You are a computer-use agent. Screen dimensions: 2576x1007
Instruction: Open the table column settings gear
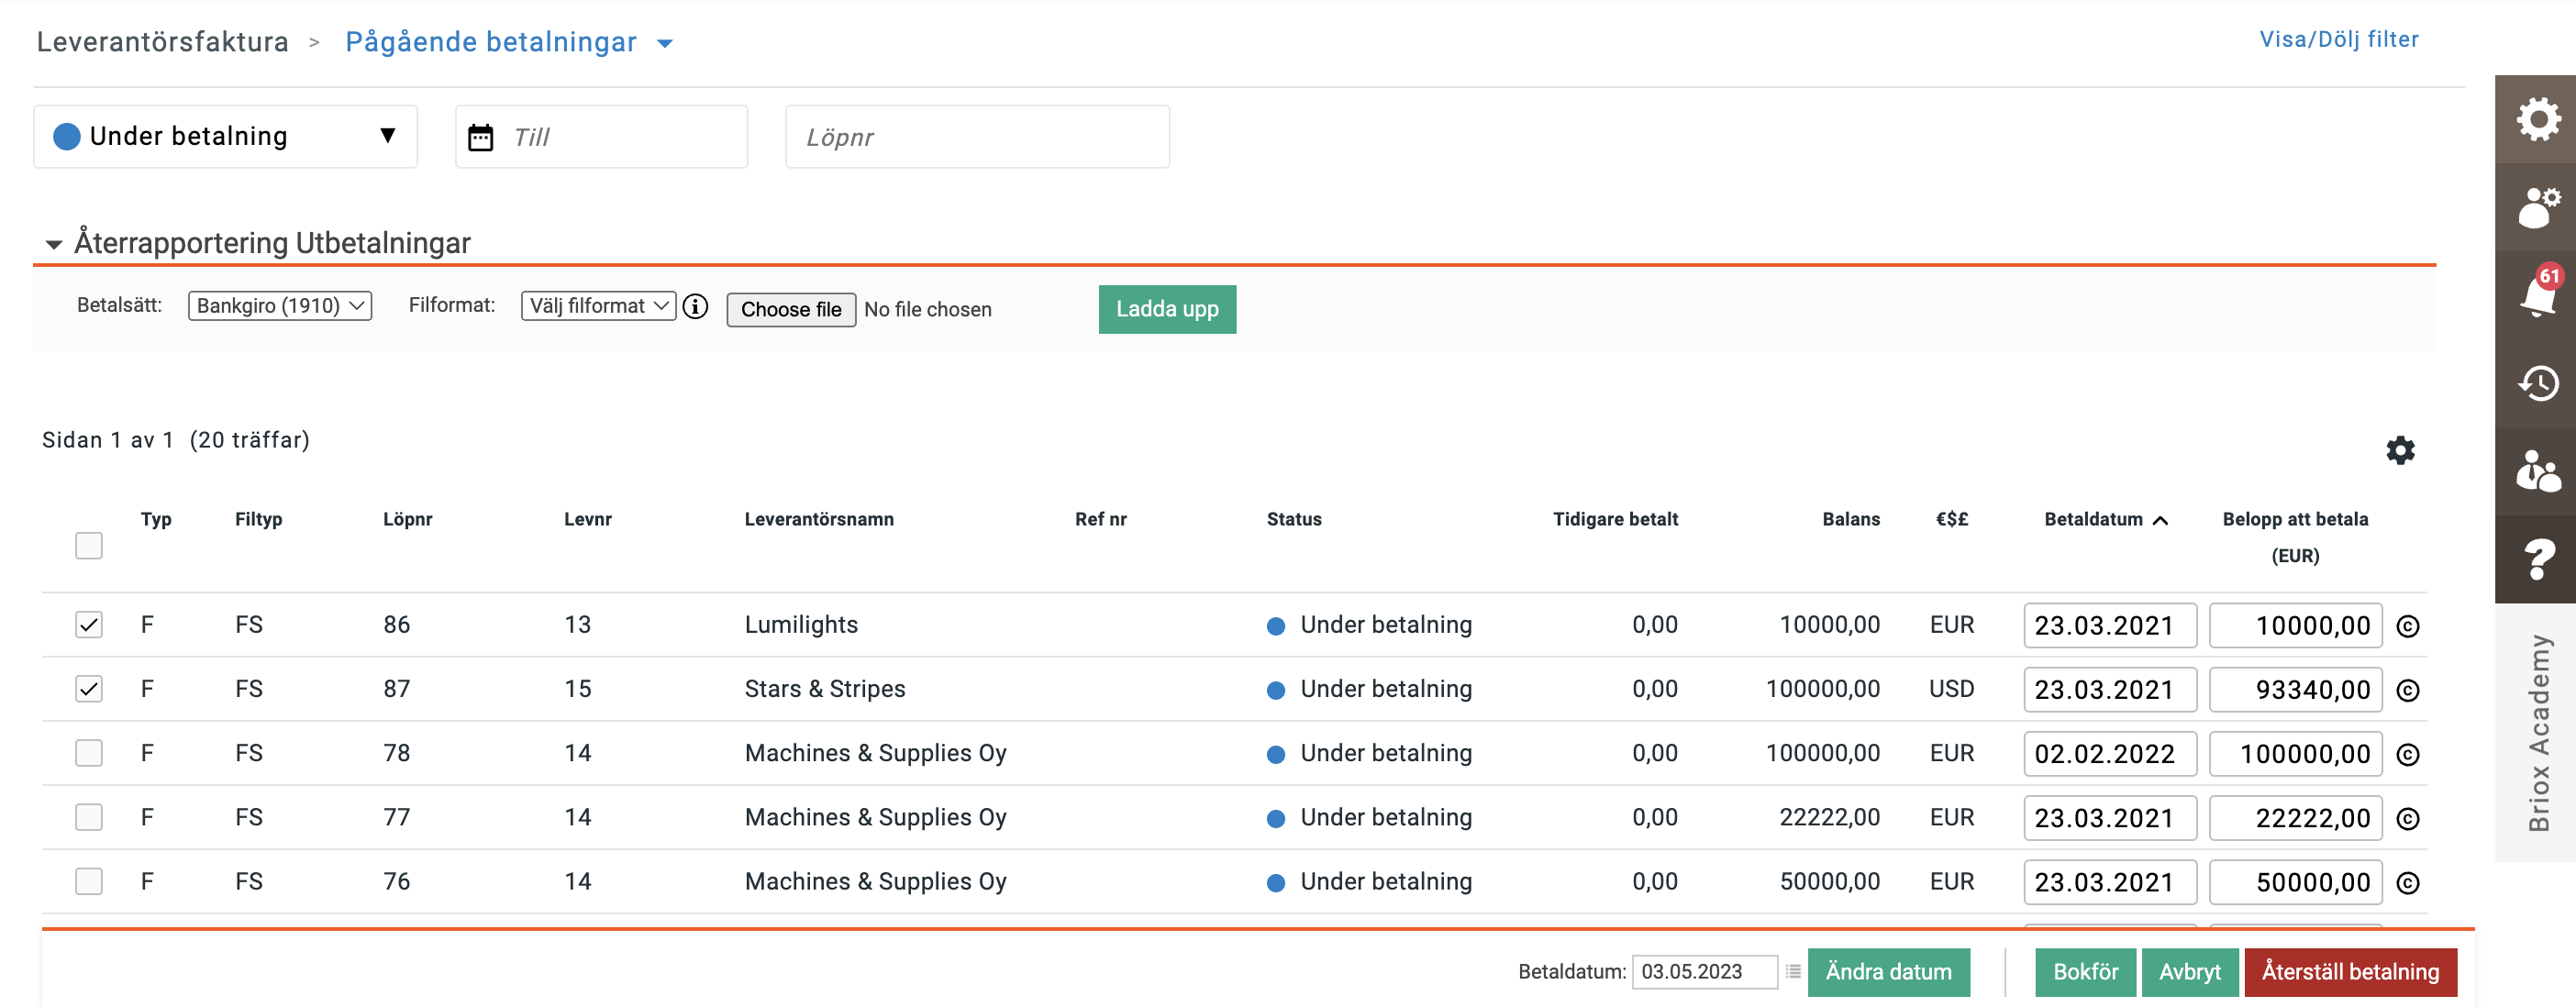(2400, 450)
